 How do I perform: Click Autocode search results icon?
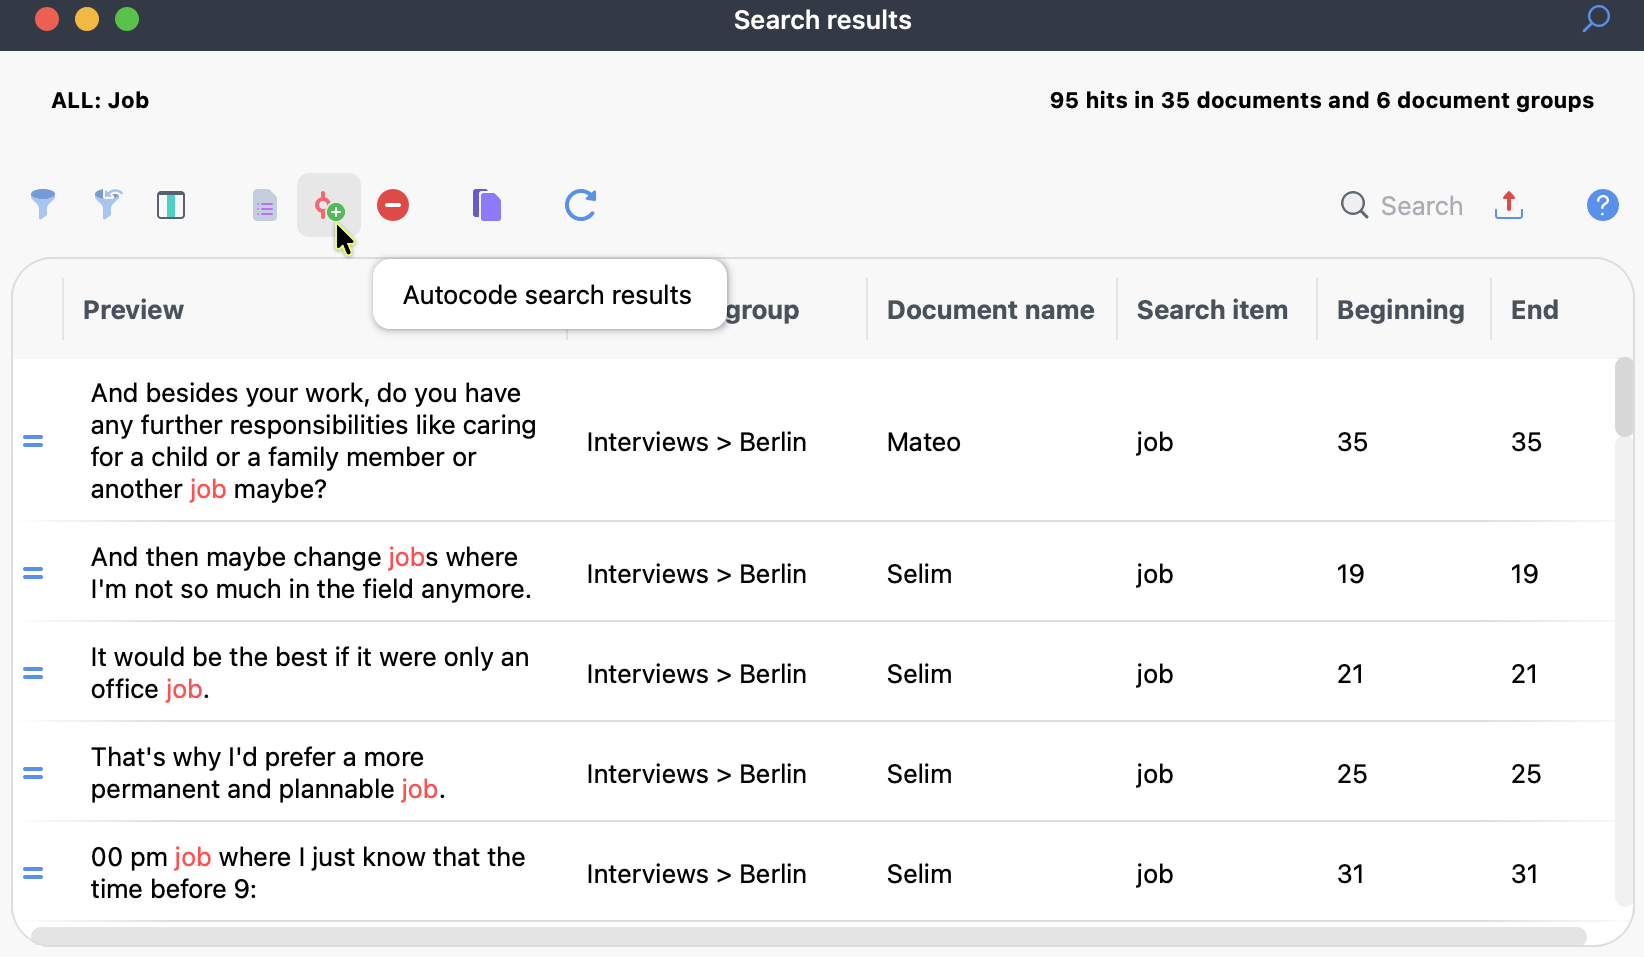pyautogui.click(x=329, y=205)
